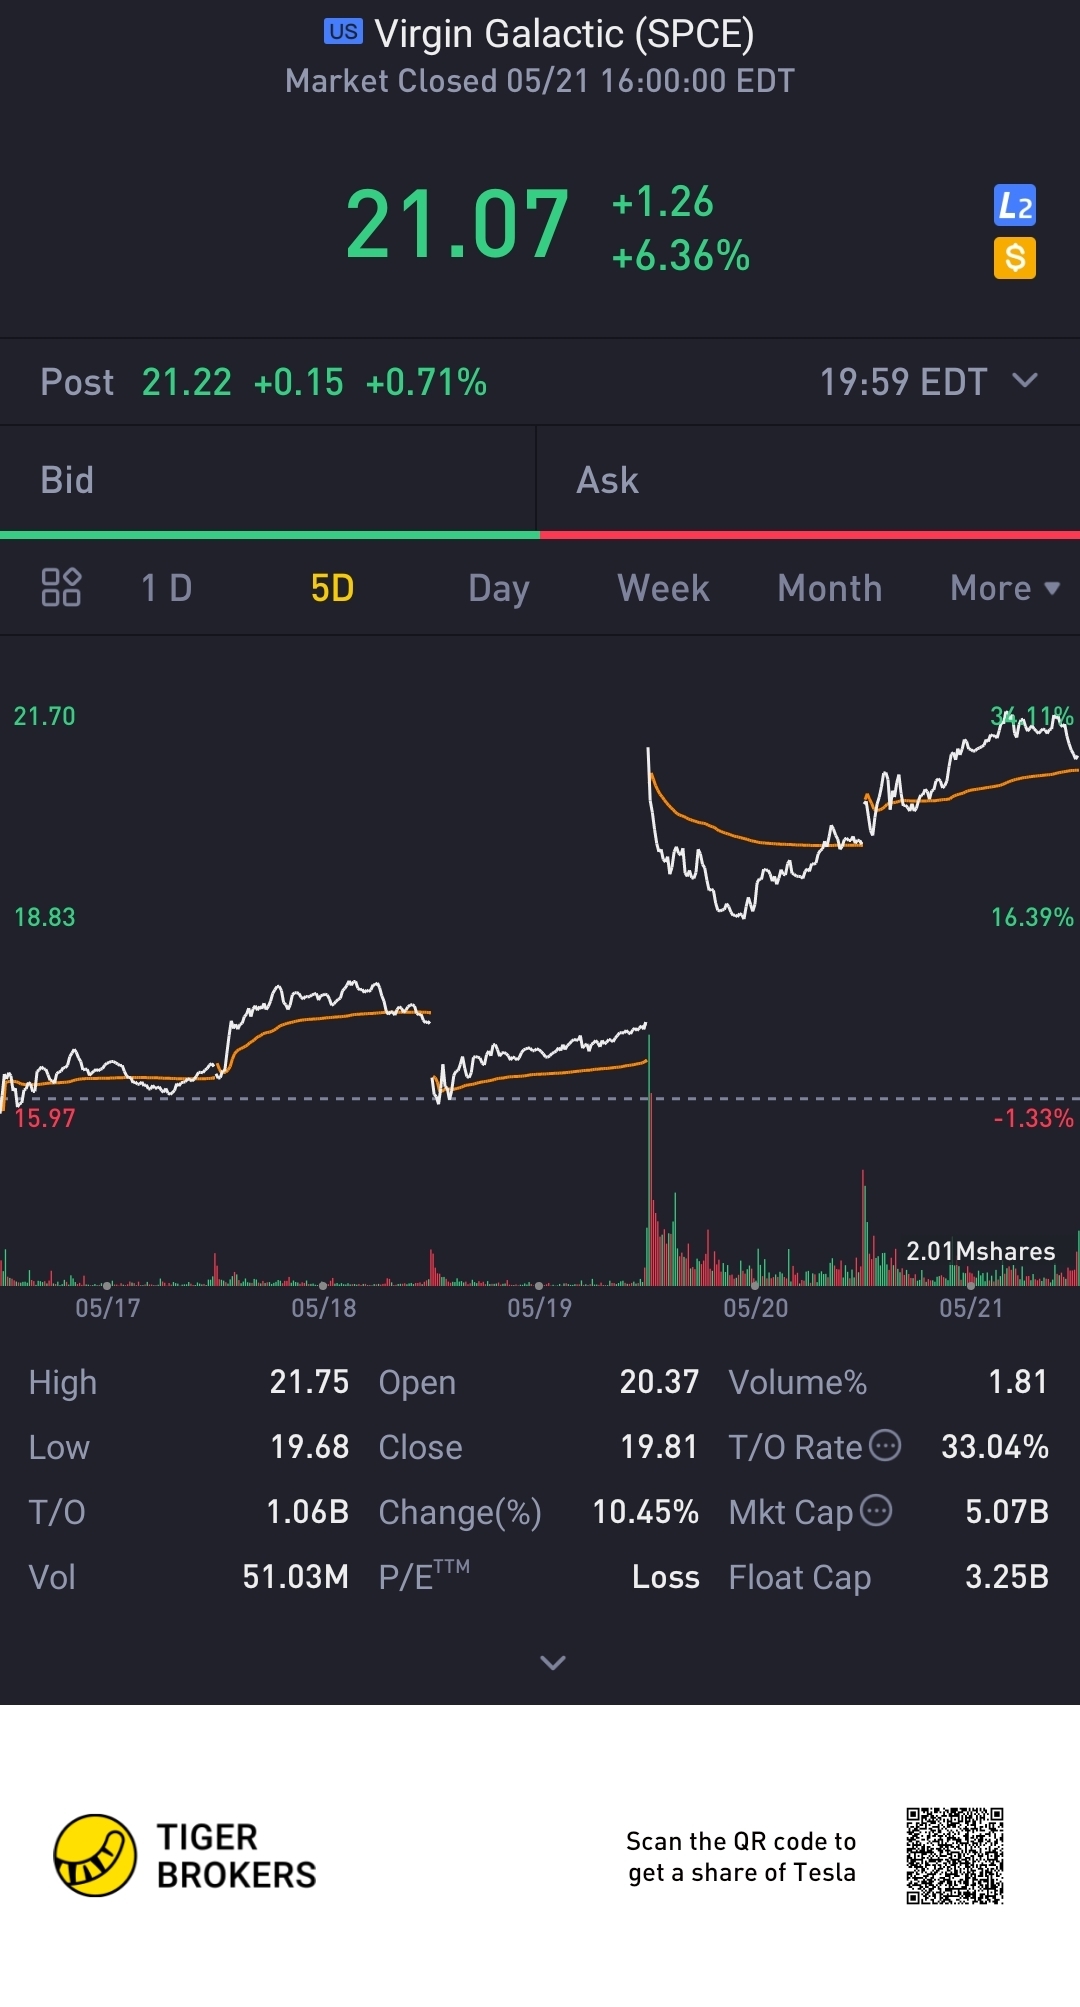Tap the Virgin Galactic (SPCE) title
Viewport: 1080px width, 2007px height.
point(564,34)
